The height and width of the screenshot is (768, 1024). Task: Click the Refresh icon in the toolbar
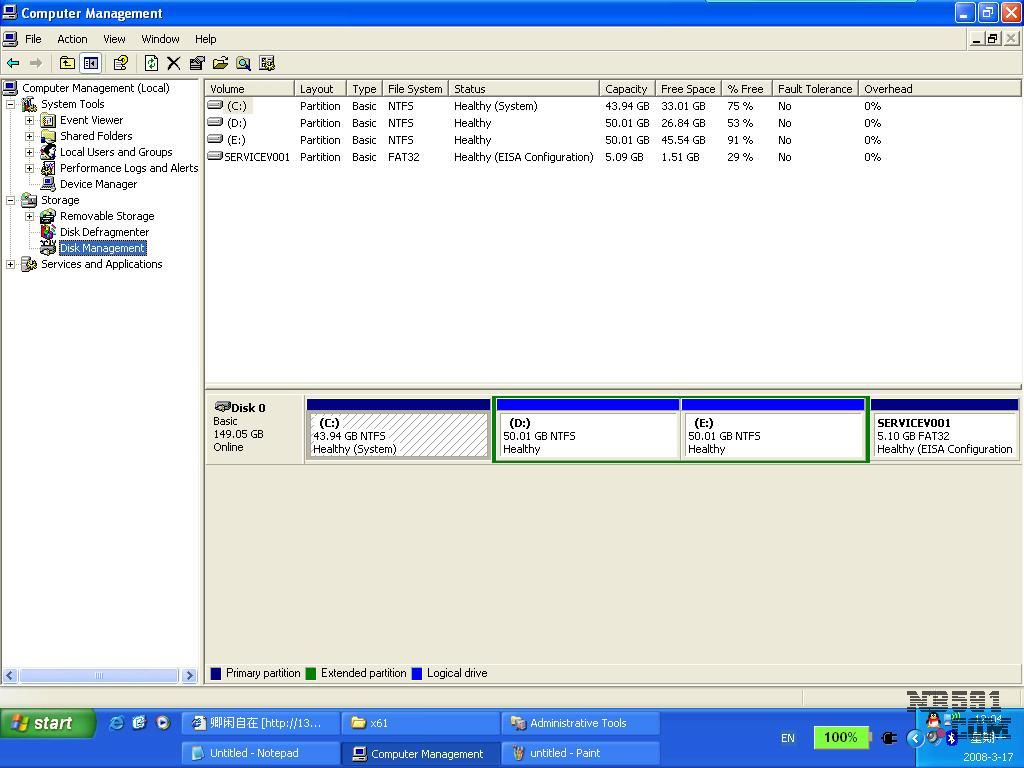(151, 63)
